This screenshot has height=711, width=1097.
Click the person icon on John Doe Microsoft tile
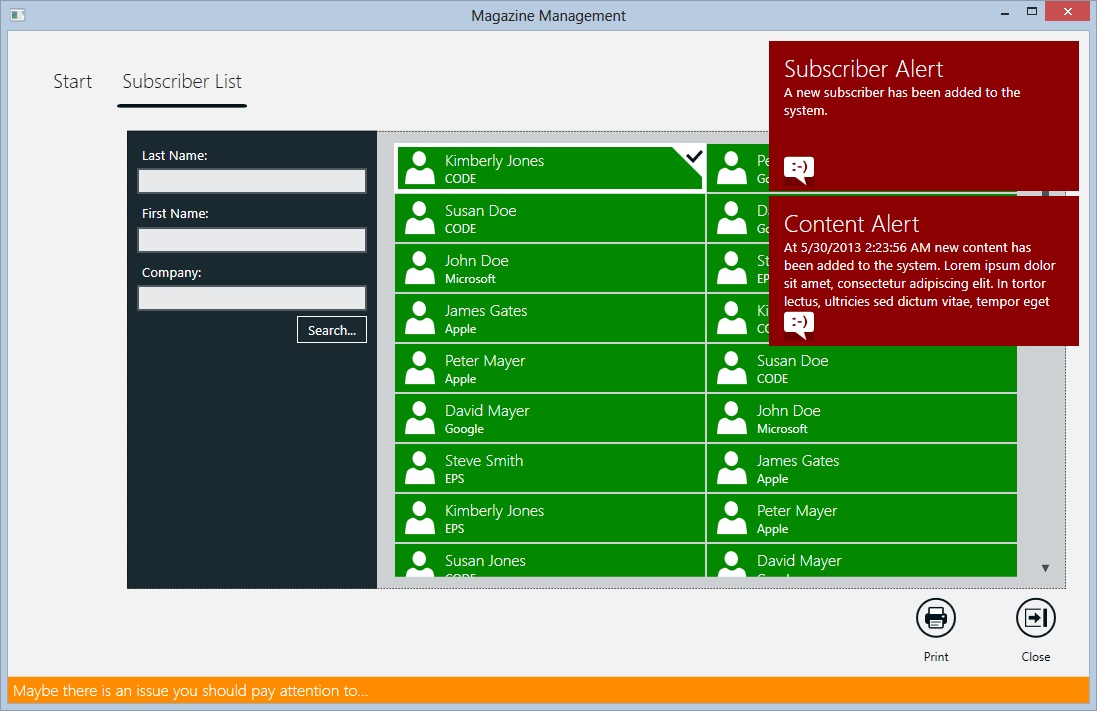(419, 267)
